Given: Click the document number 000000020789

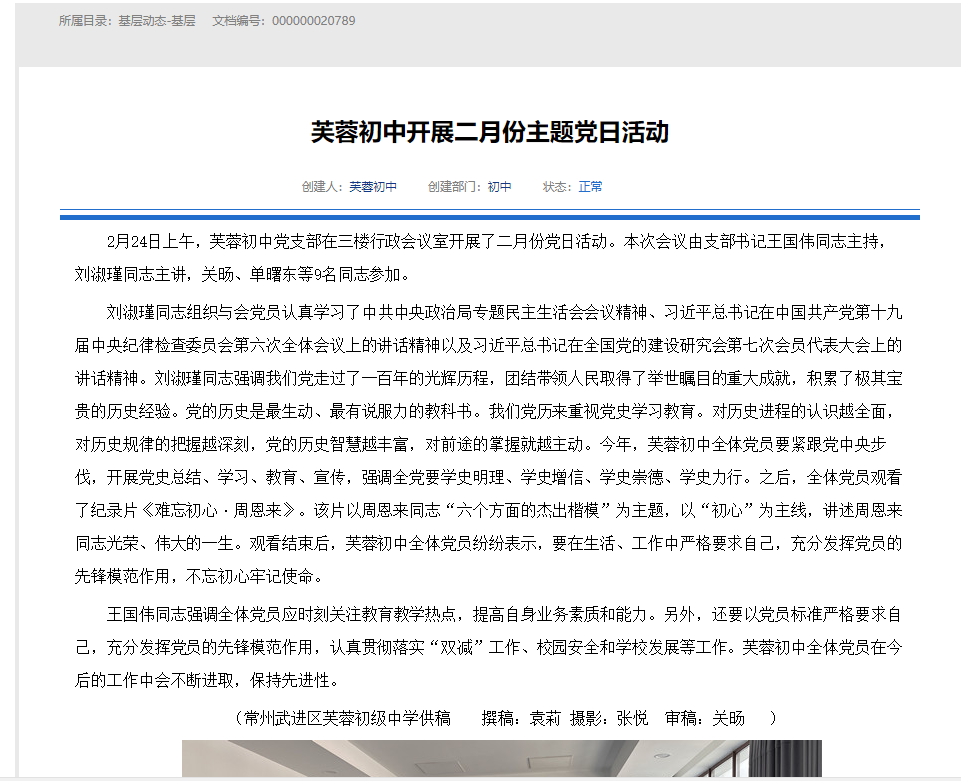Looking at the screenshot, I should pyautogui.click(x=313, y=21).
